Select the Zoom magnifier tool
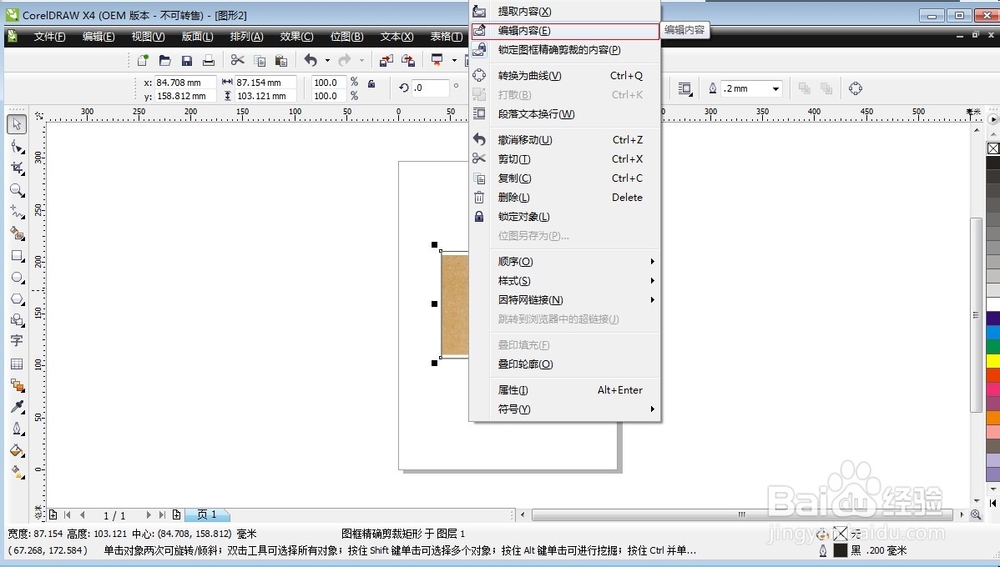1000x567 pixels. click(x=17, y=190)
